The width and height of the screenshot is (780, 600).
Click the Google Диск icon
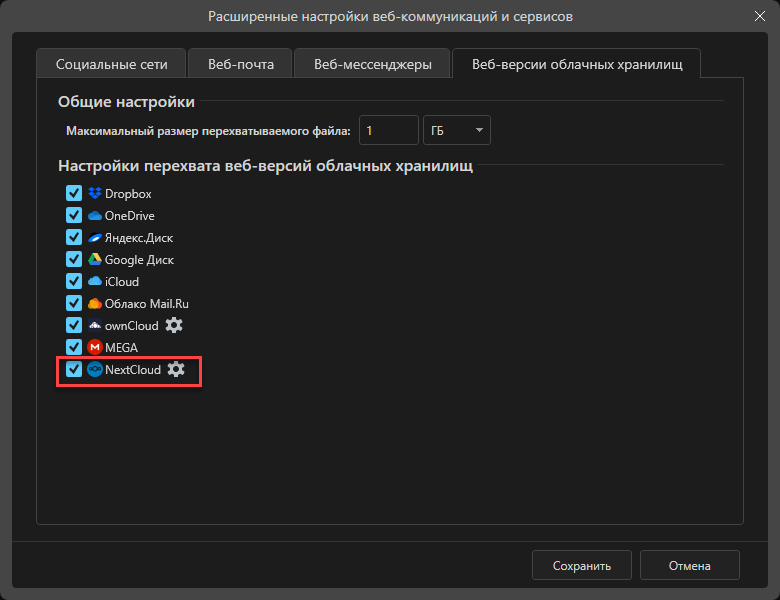pyautogui.click(x=95, y=260)
